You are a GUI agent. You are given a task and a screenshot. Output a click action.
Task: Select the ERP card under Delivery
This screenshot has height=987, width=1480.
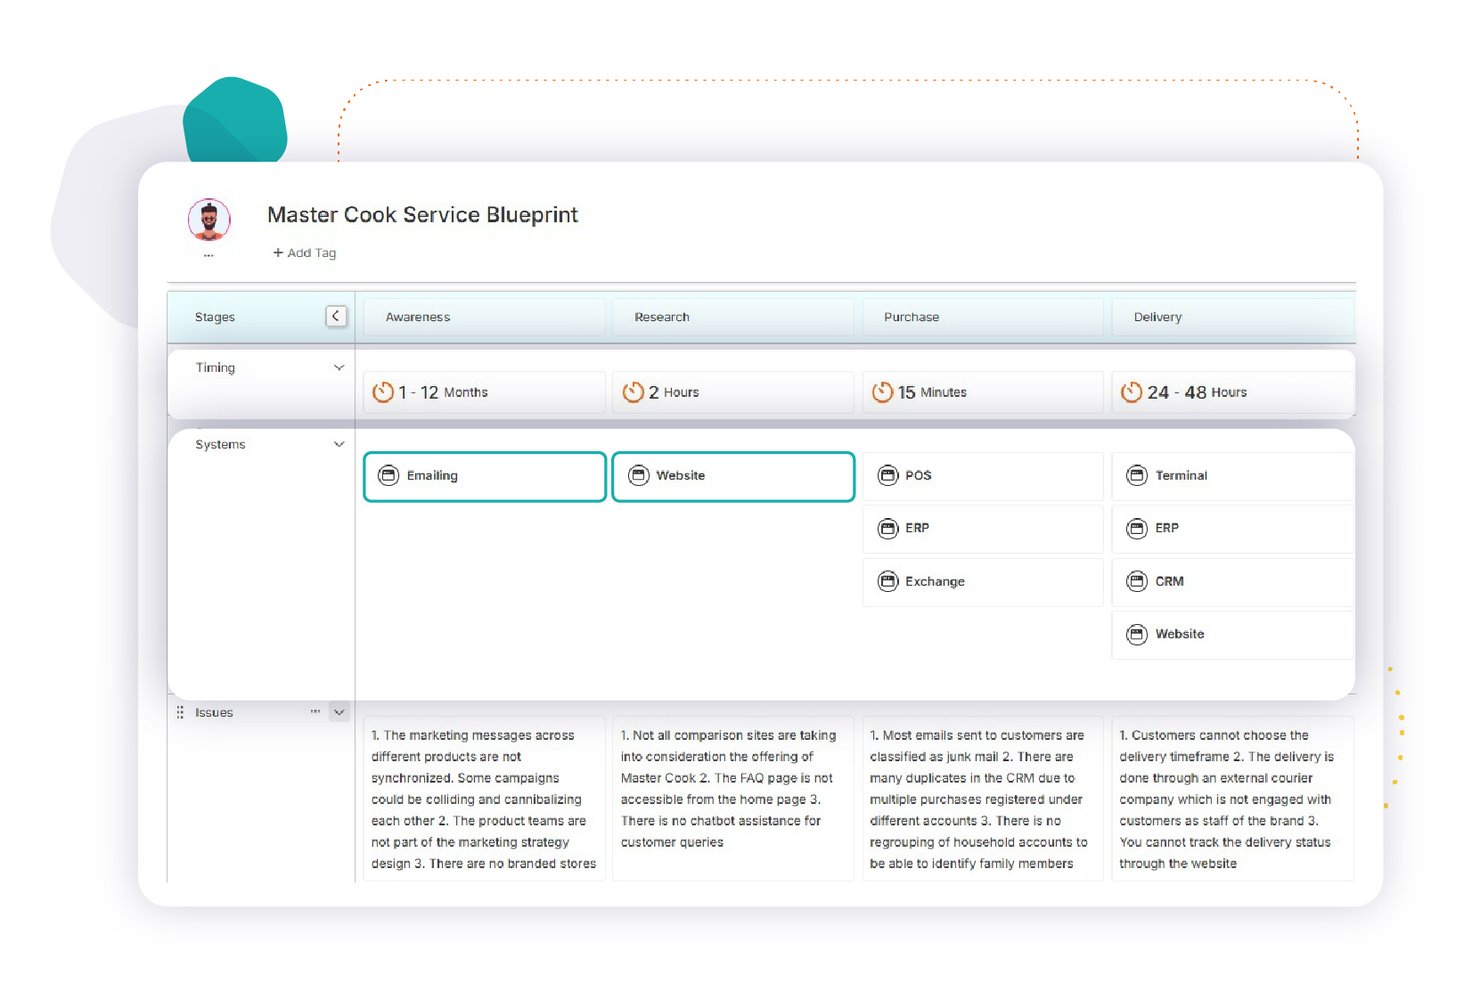point(1233,528)
